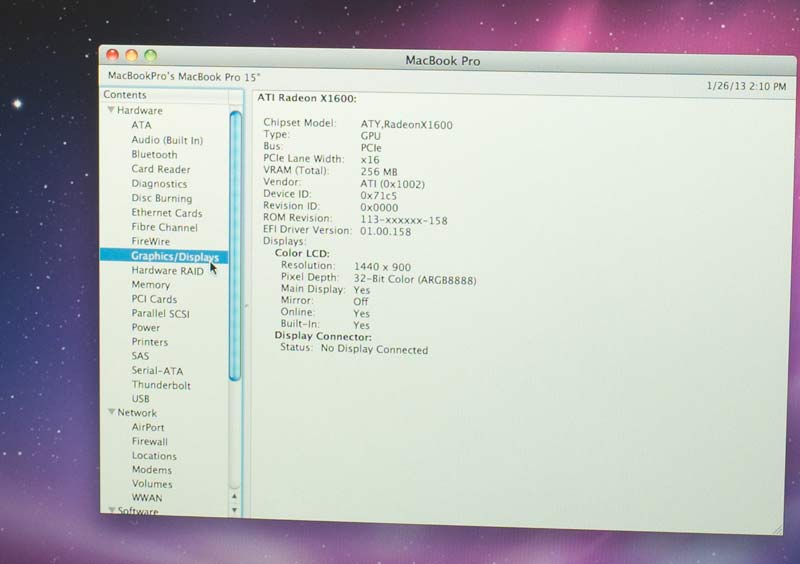800x564 pixels.
Task: Click the 113-xxxxxx-158 ROM revision
Action: (x=404, y=220)
